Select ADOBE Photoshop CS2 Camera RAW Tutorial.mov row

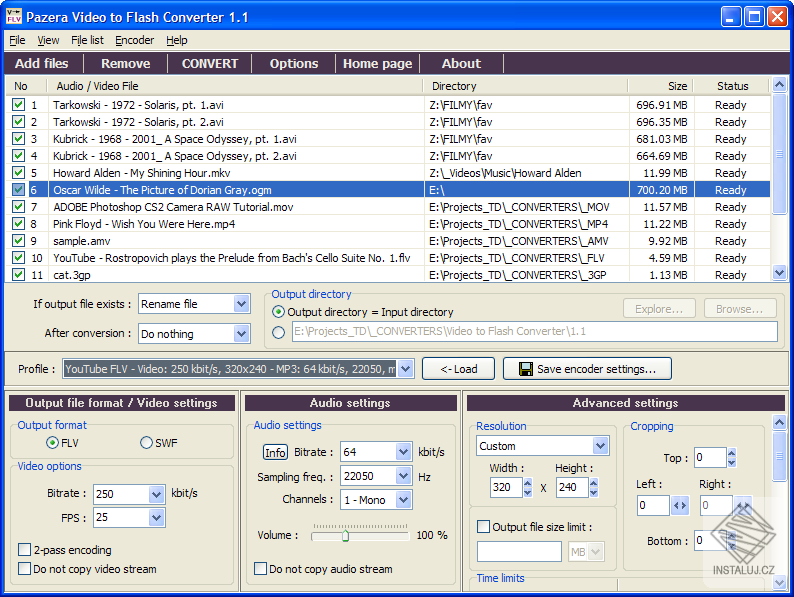(389, 207)
